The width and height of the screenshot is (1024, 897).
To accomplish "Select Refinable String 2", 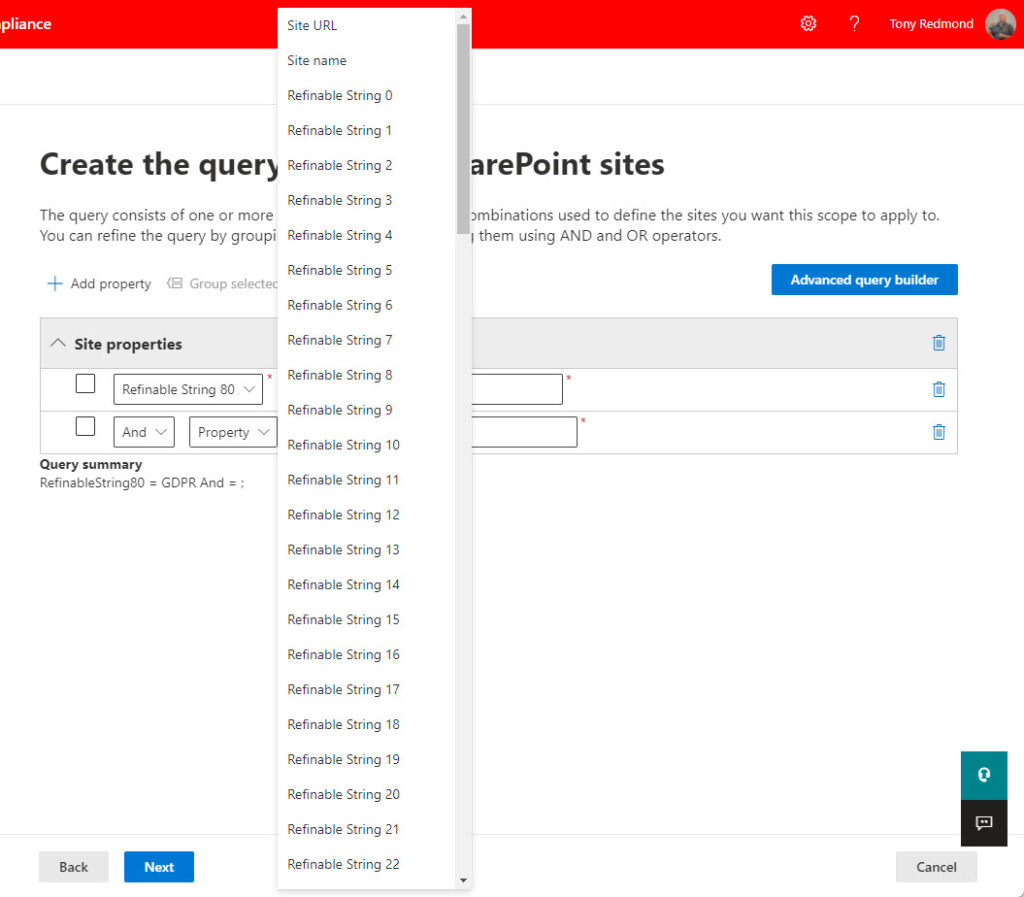I will [366, 165].
